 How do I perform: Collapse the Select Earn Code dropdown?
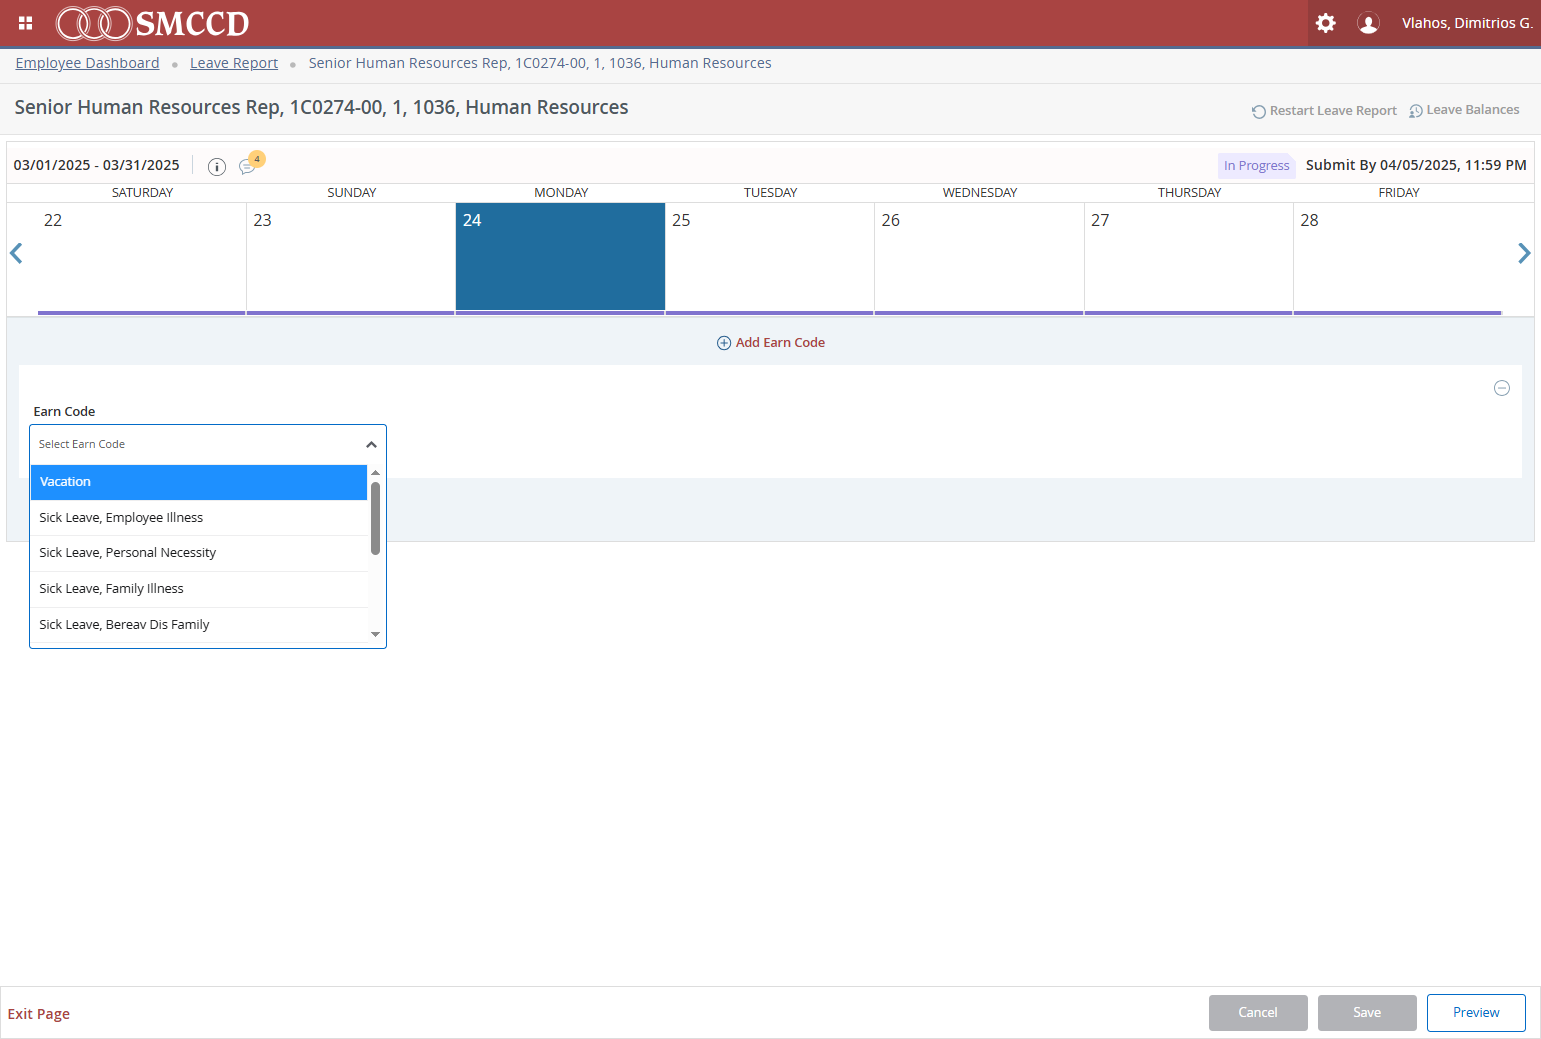point(371,444)
